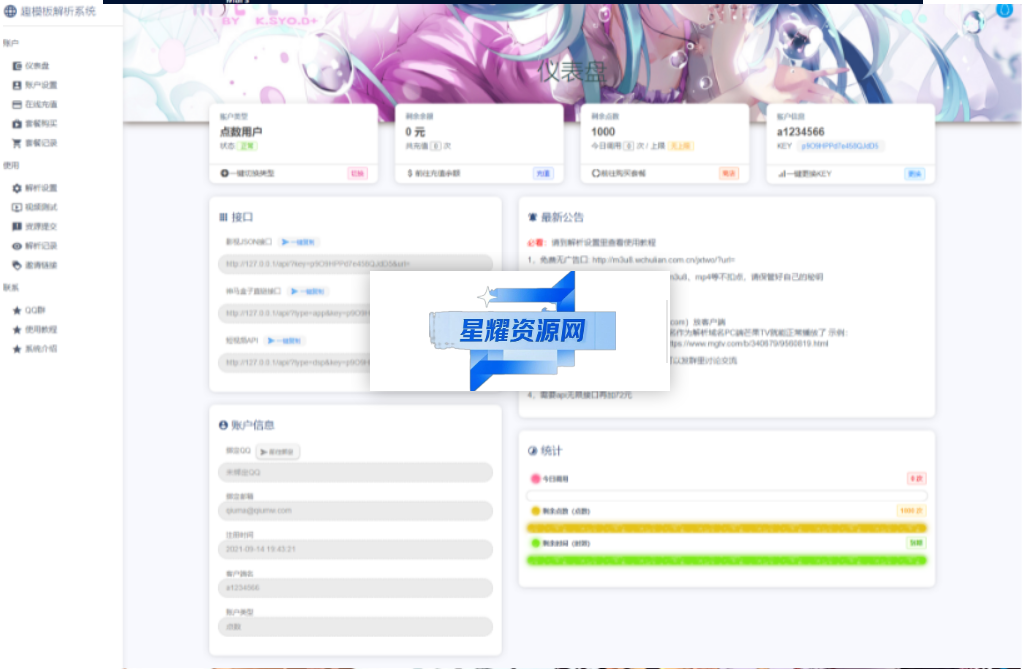Click the 神马盒子 interface URL field
The image size is (1024, 669).
[294, 314]
